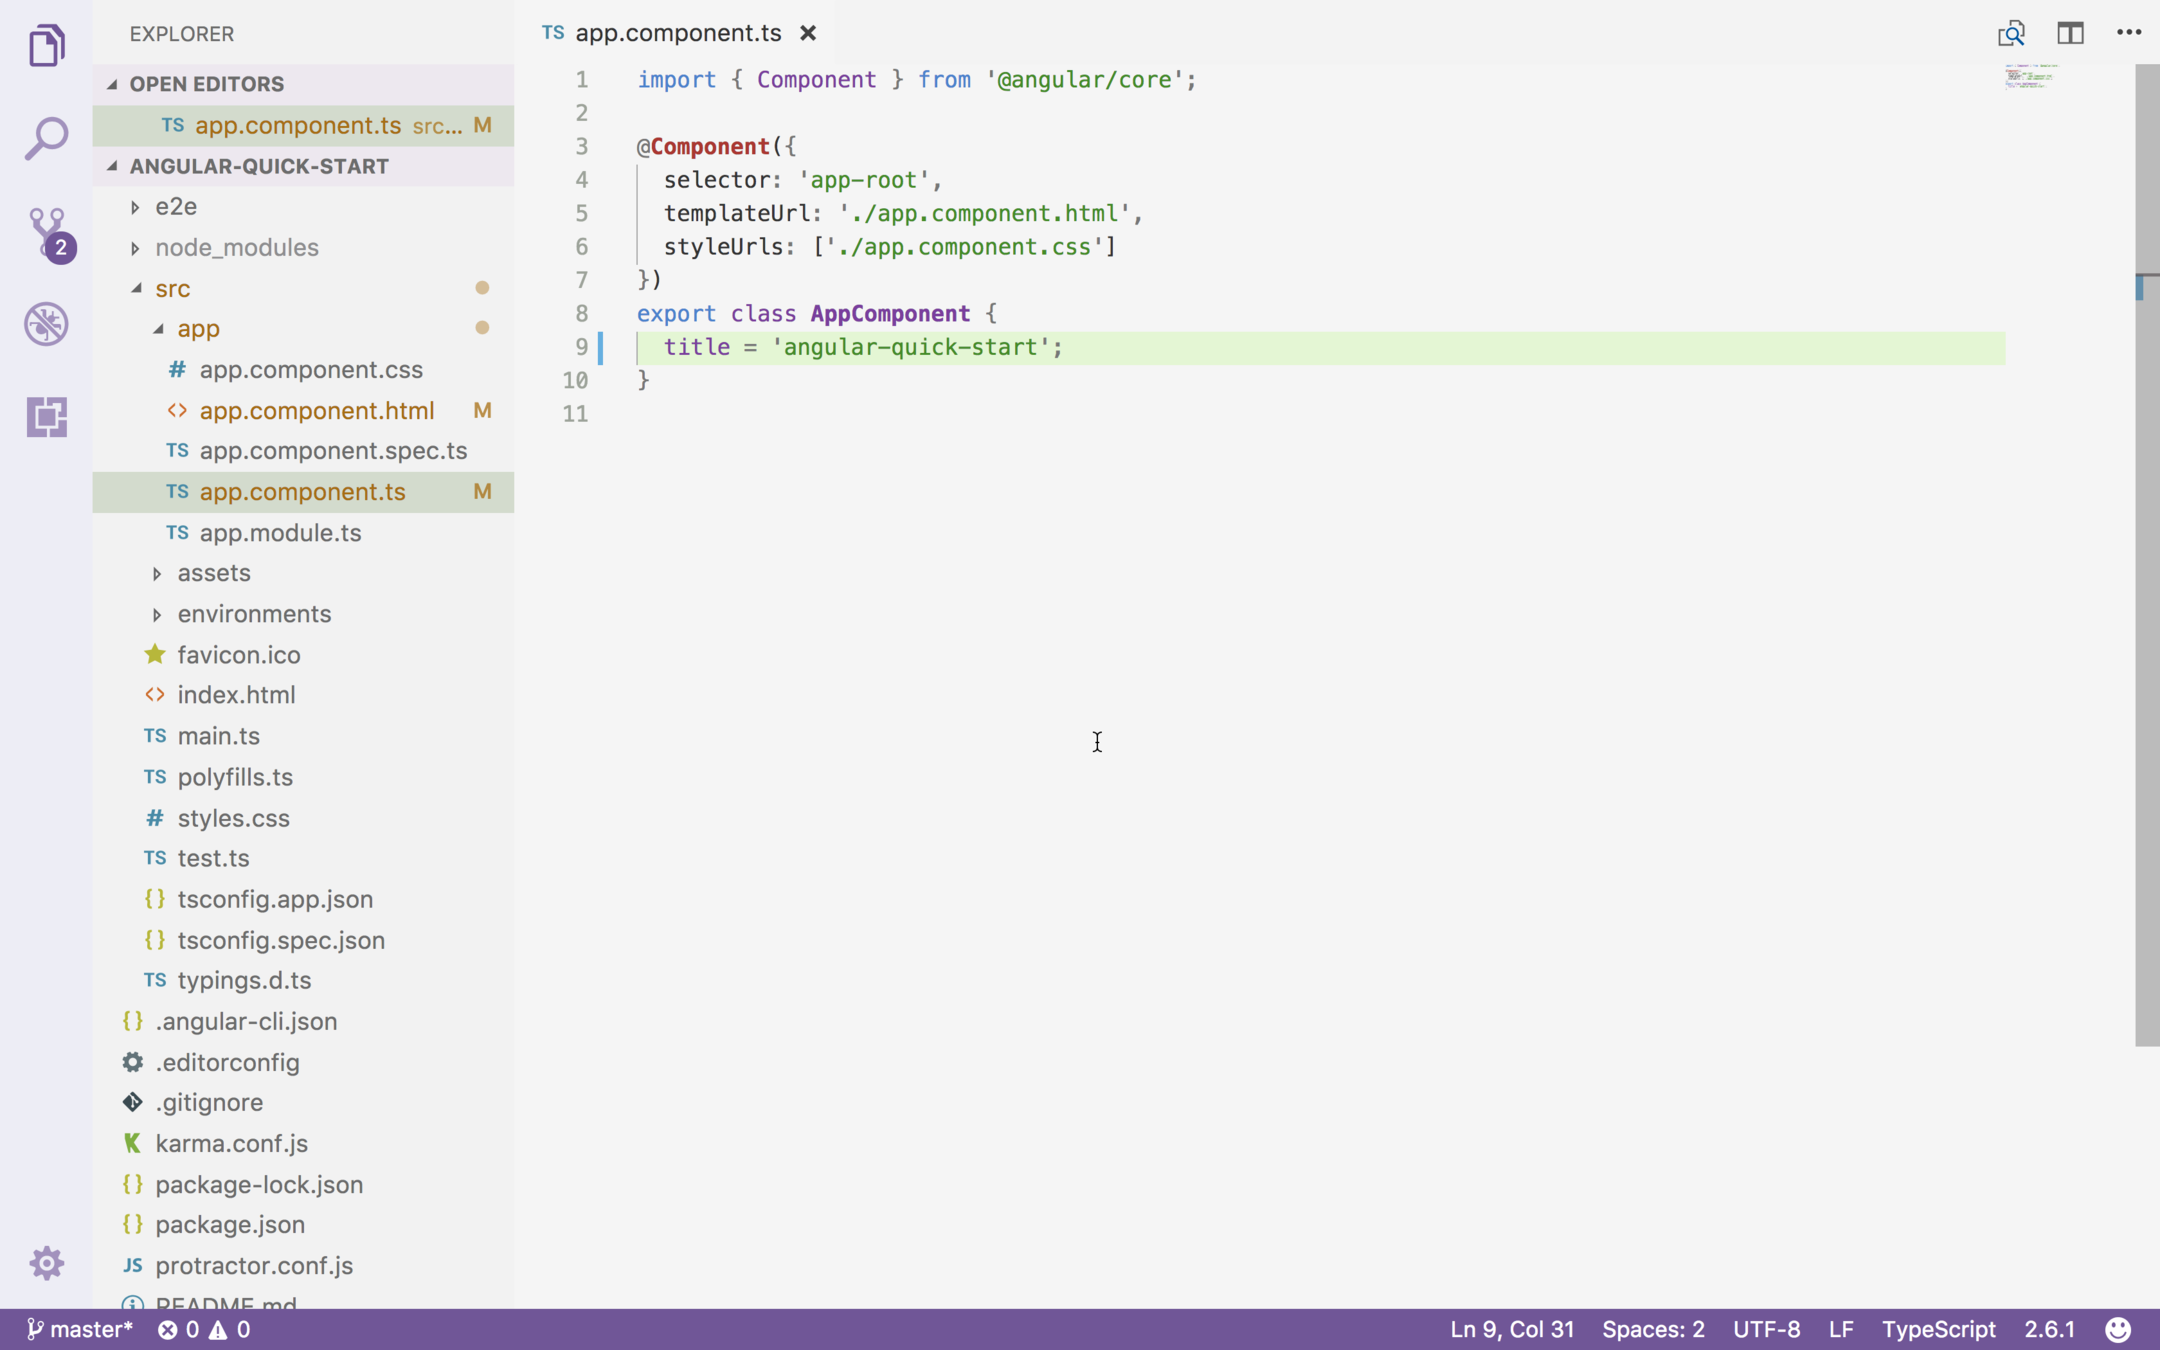This screenshot has width=2160, height=1350.
Task: Open app.module.ts in the explorer
Action: 280,533
